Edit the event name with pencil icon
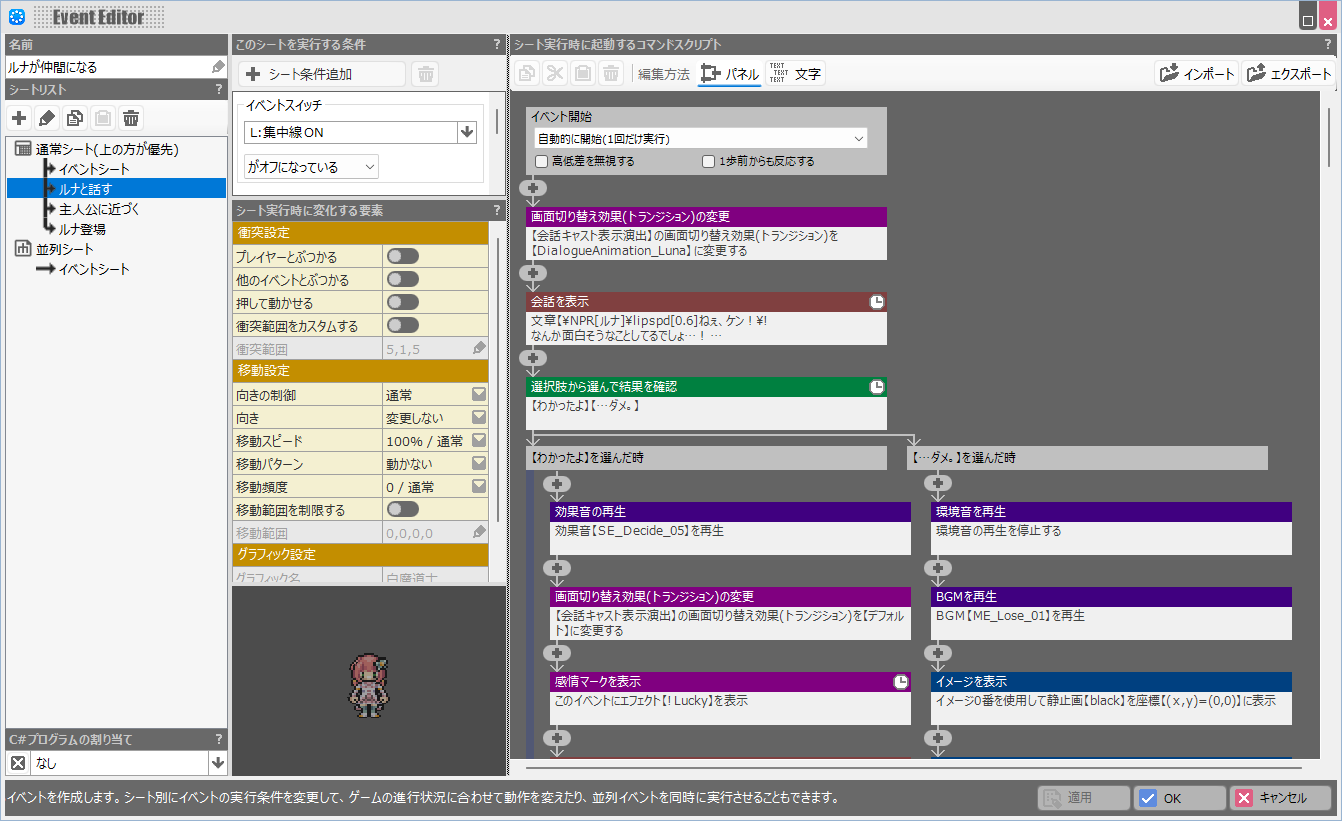1342x821 pixels. pyautogui.click(x=218, y=67)
